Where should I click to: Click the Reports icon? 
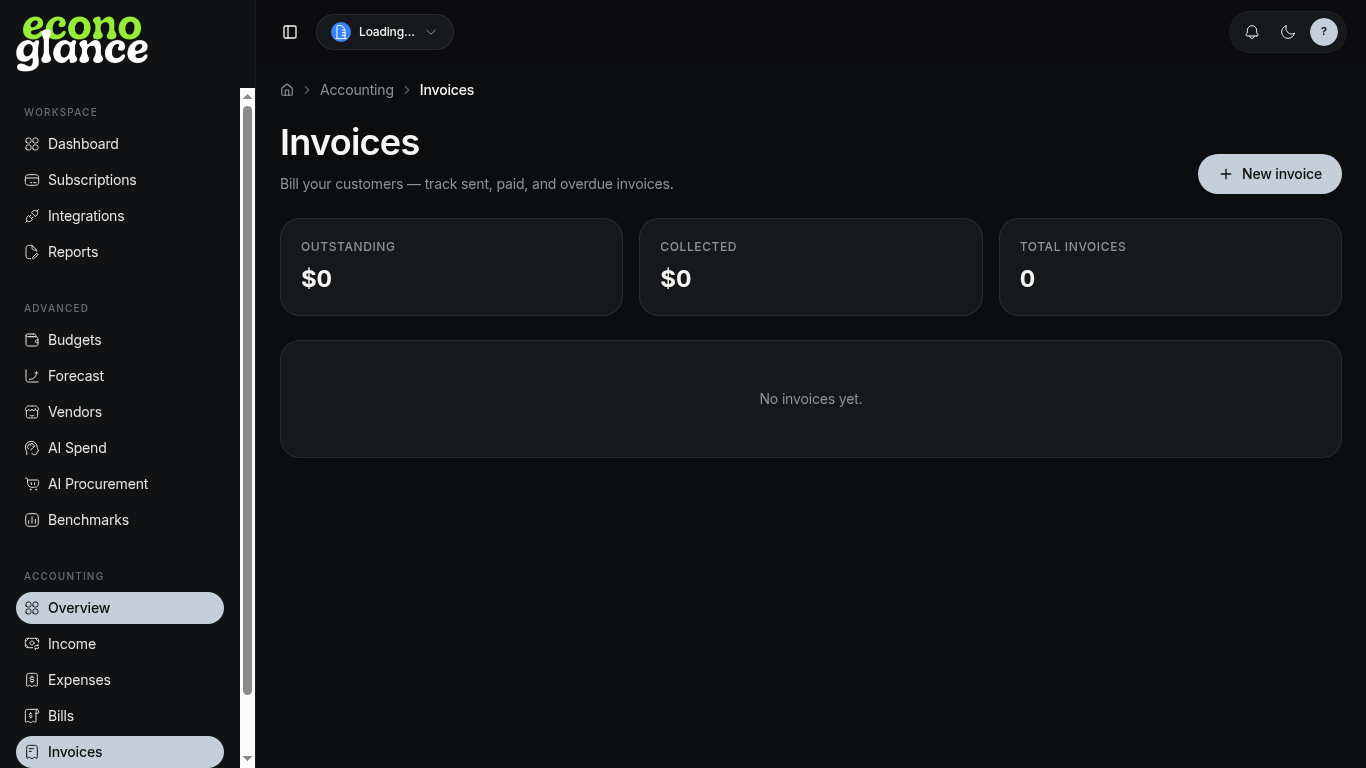[32, 252]
